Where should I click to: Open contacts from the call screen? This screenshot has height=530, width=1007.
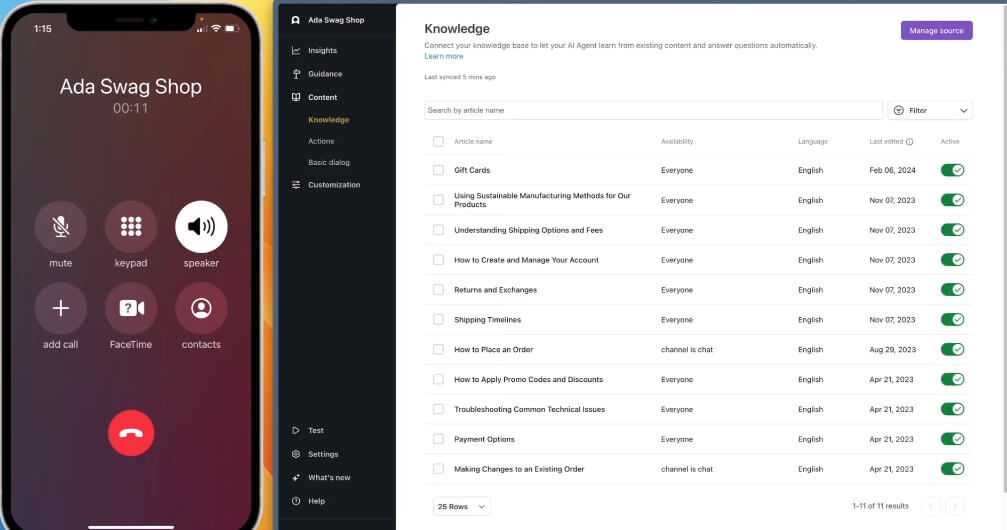201,308
